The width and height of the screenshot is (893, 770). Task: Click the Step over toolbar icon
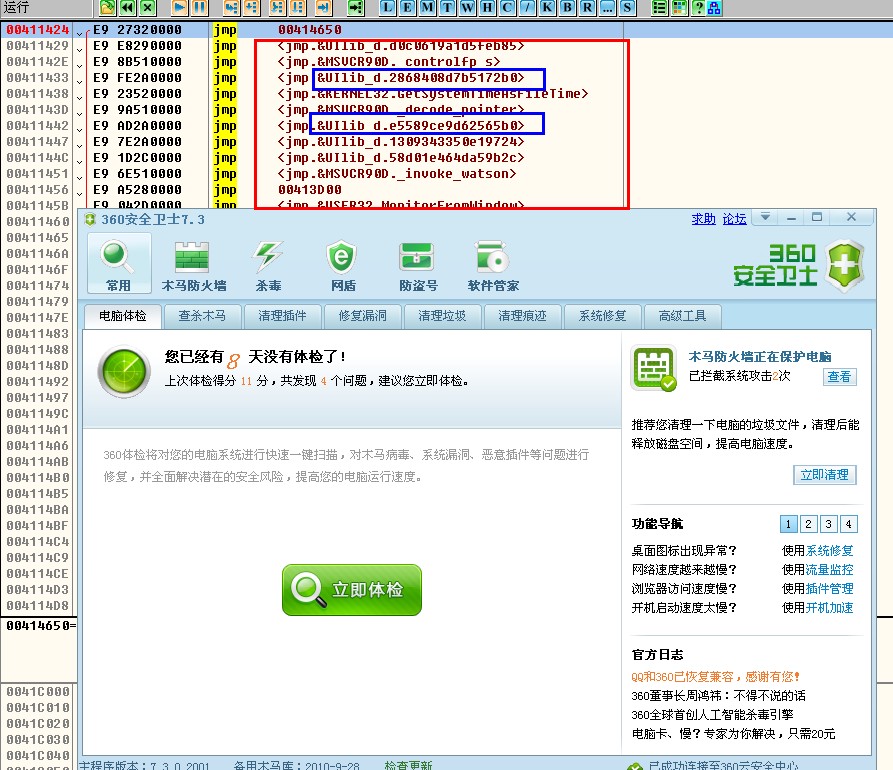[252, 7]
